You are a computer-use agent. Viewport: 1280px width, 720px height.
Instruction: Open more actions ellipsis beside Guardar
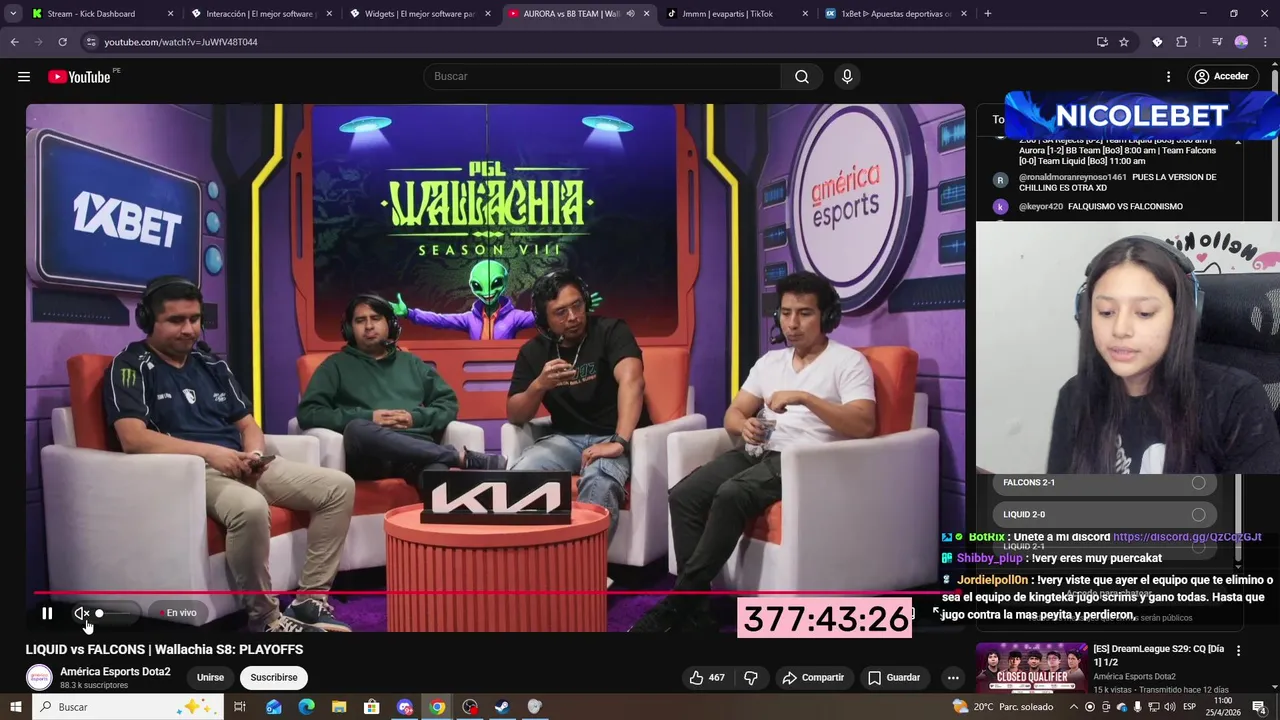[x=953, y=677]
